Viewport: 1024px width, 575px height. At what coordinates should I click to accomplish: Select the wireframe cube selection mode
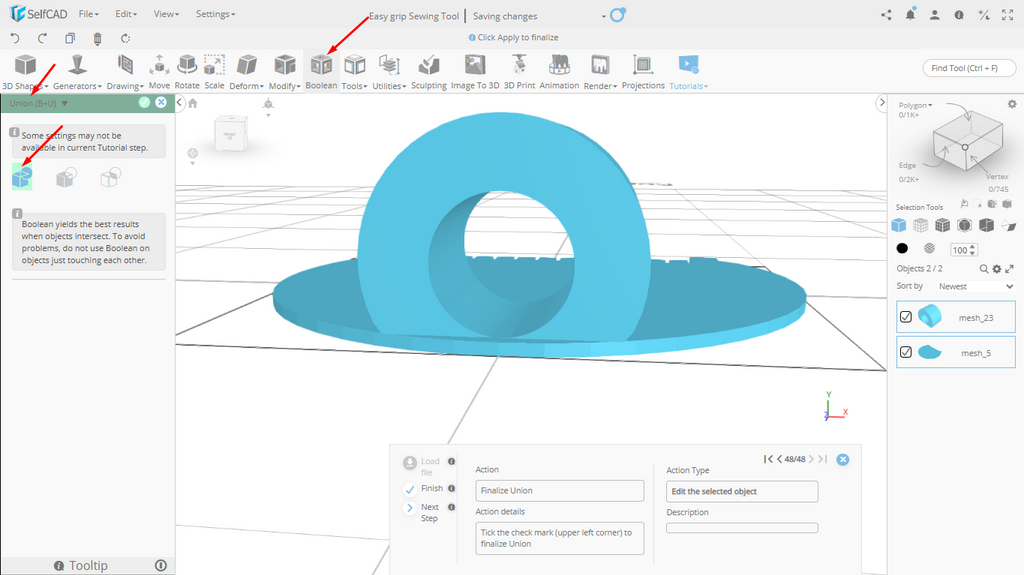[920, 225]
